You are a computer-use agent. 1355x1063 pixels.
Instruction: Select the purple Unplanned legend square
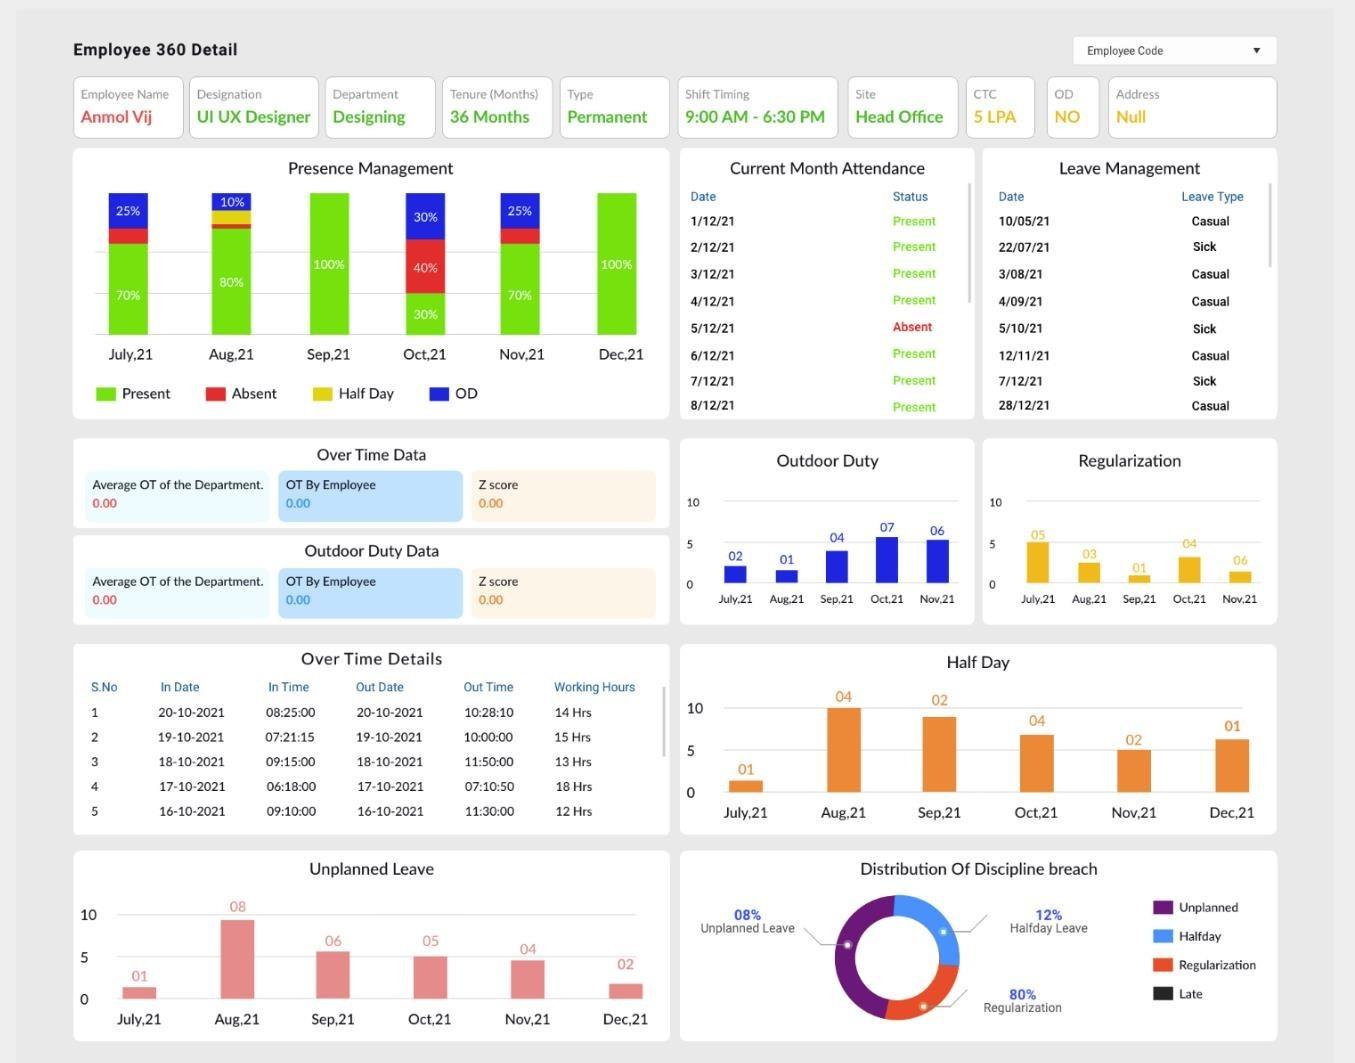point(1162,908)
